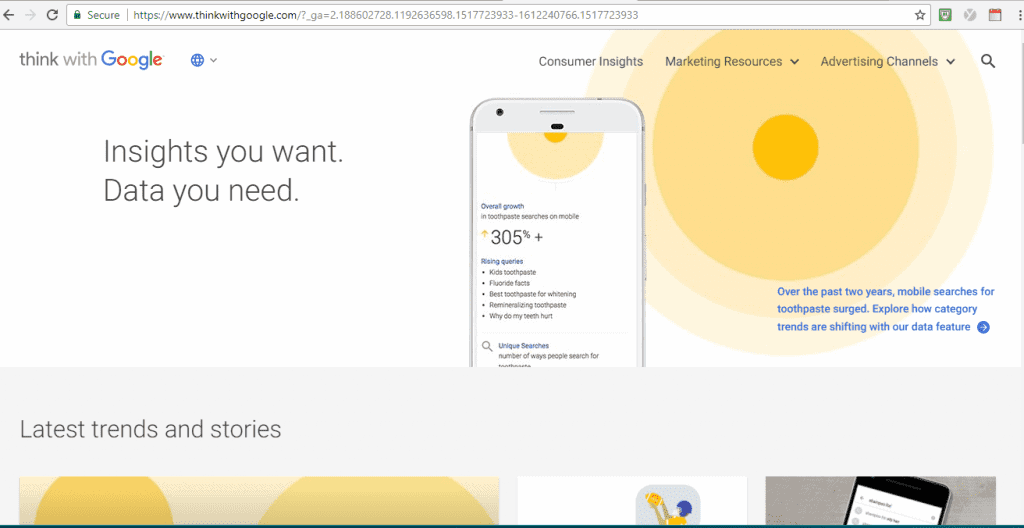Screen dimensions: 1024x528
Task: Click 'Insights you want.' headline
Action: 223,152
